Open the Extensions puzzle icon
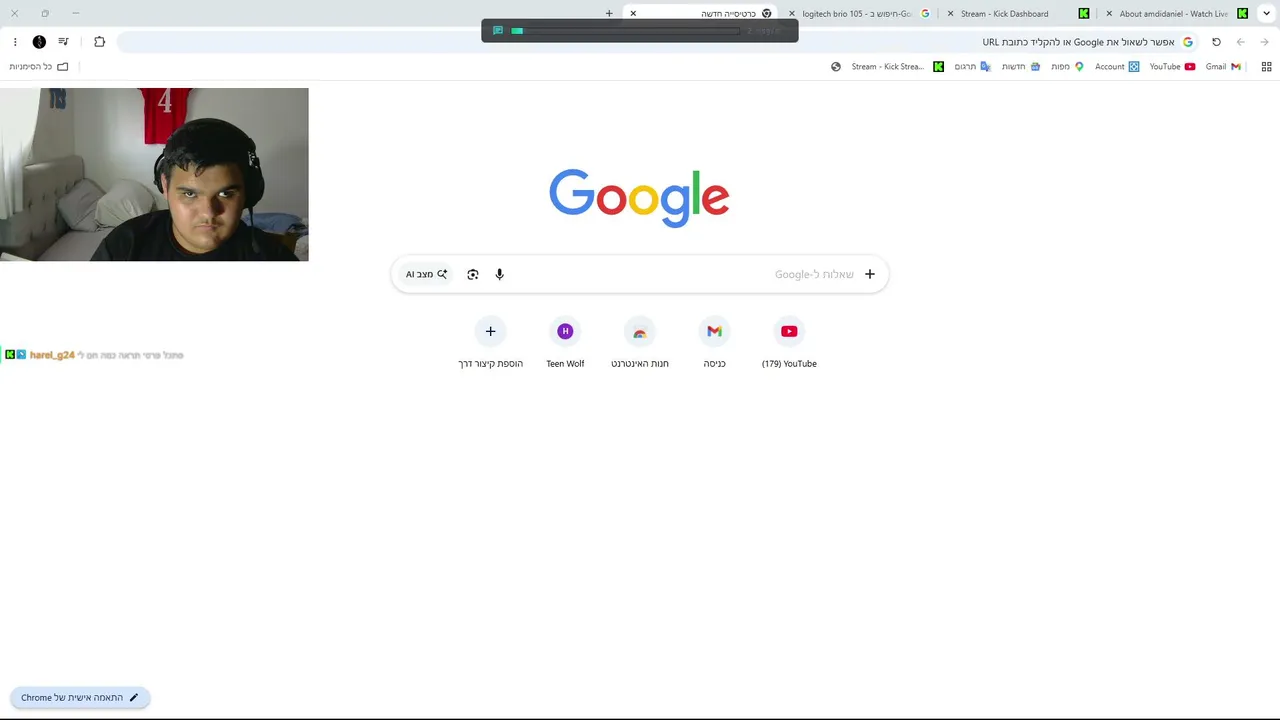The image size is (1280, 720). pyautogui.click(x=99, y=42)
